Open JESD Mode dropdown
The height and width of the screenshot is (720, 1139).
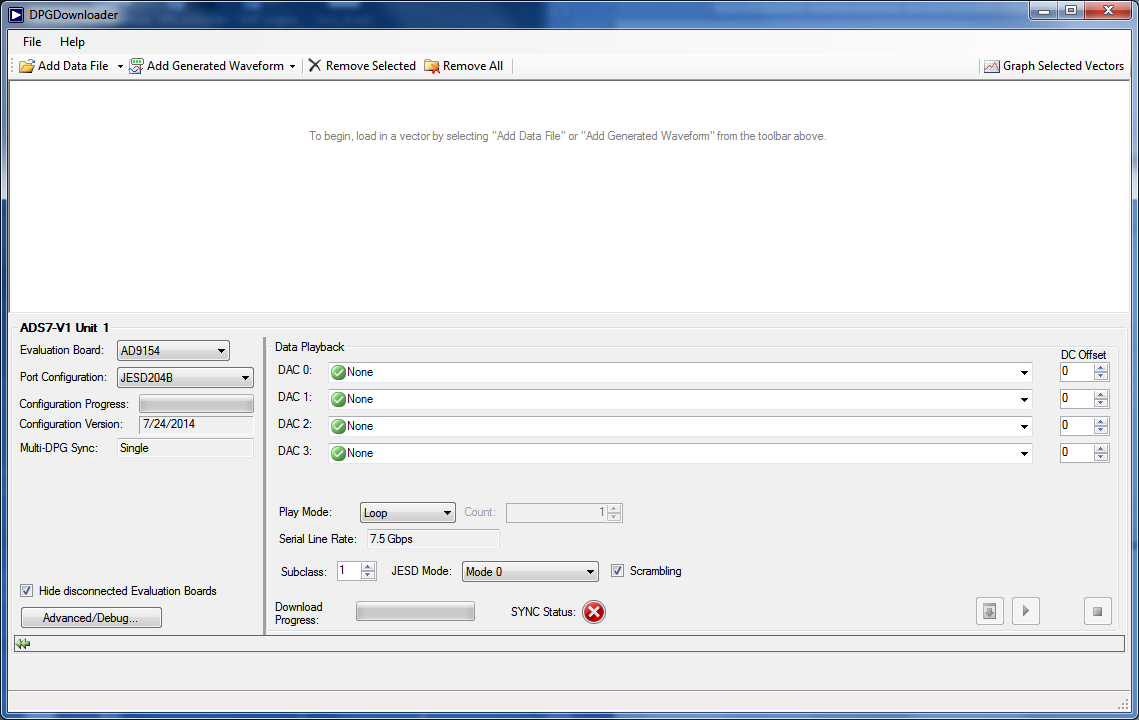point(530,572)
